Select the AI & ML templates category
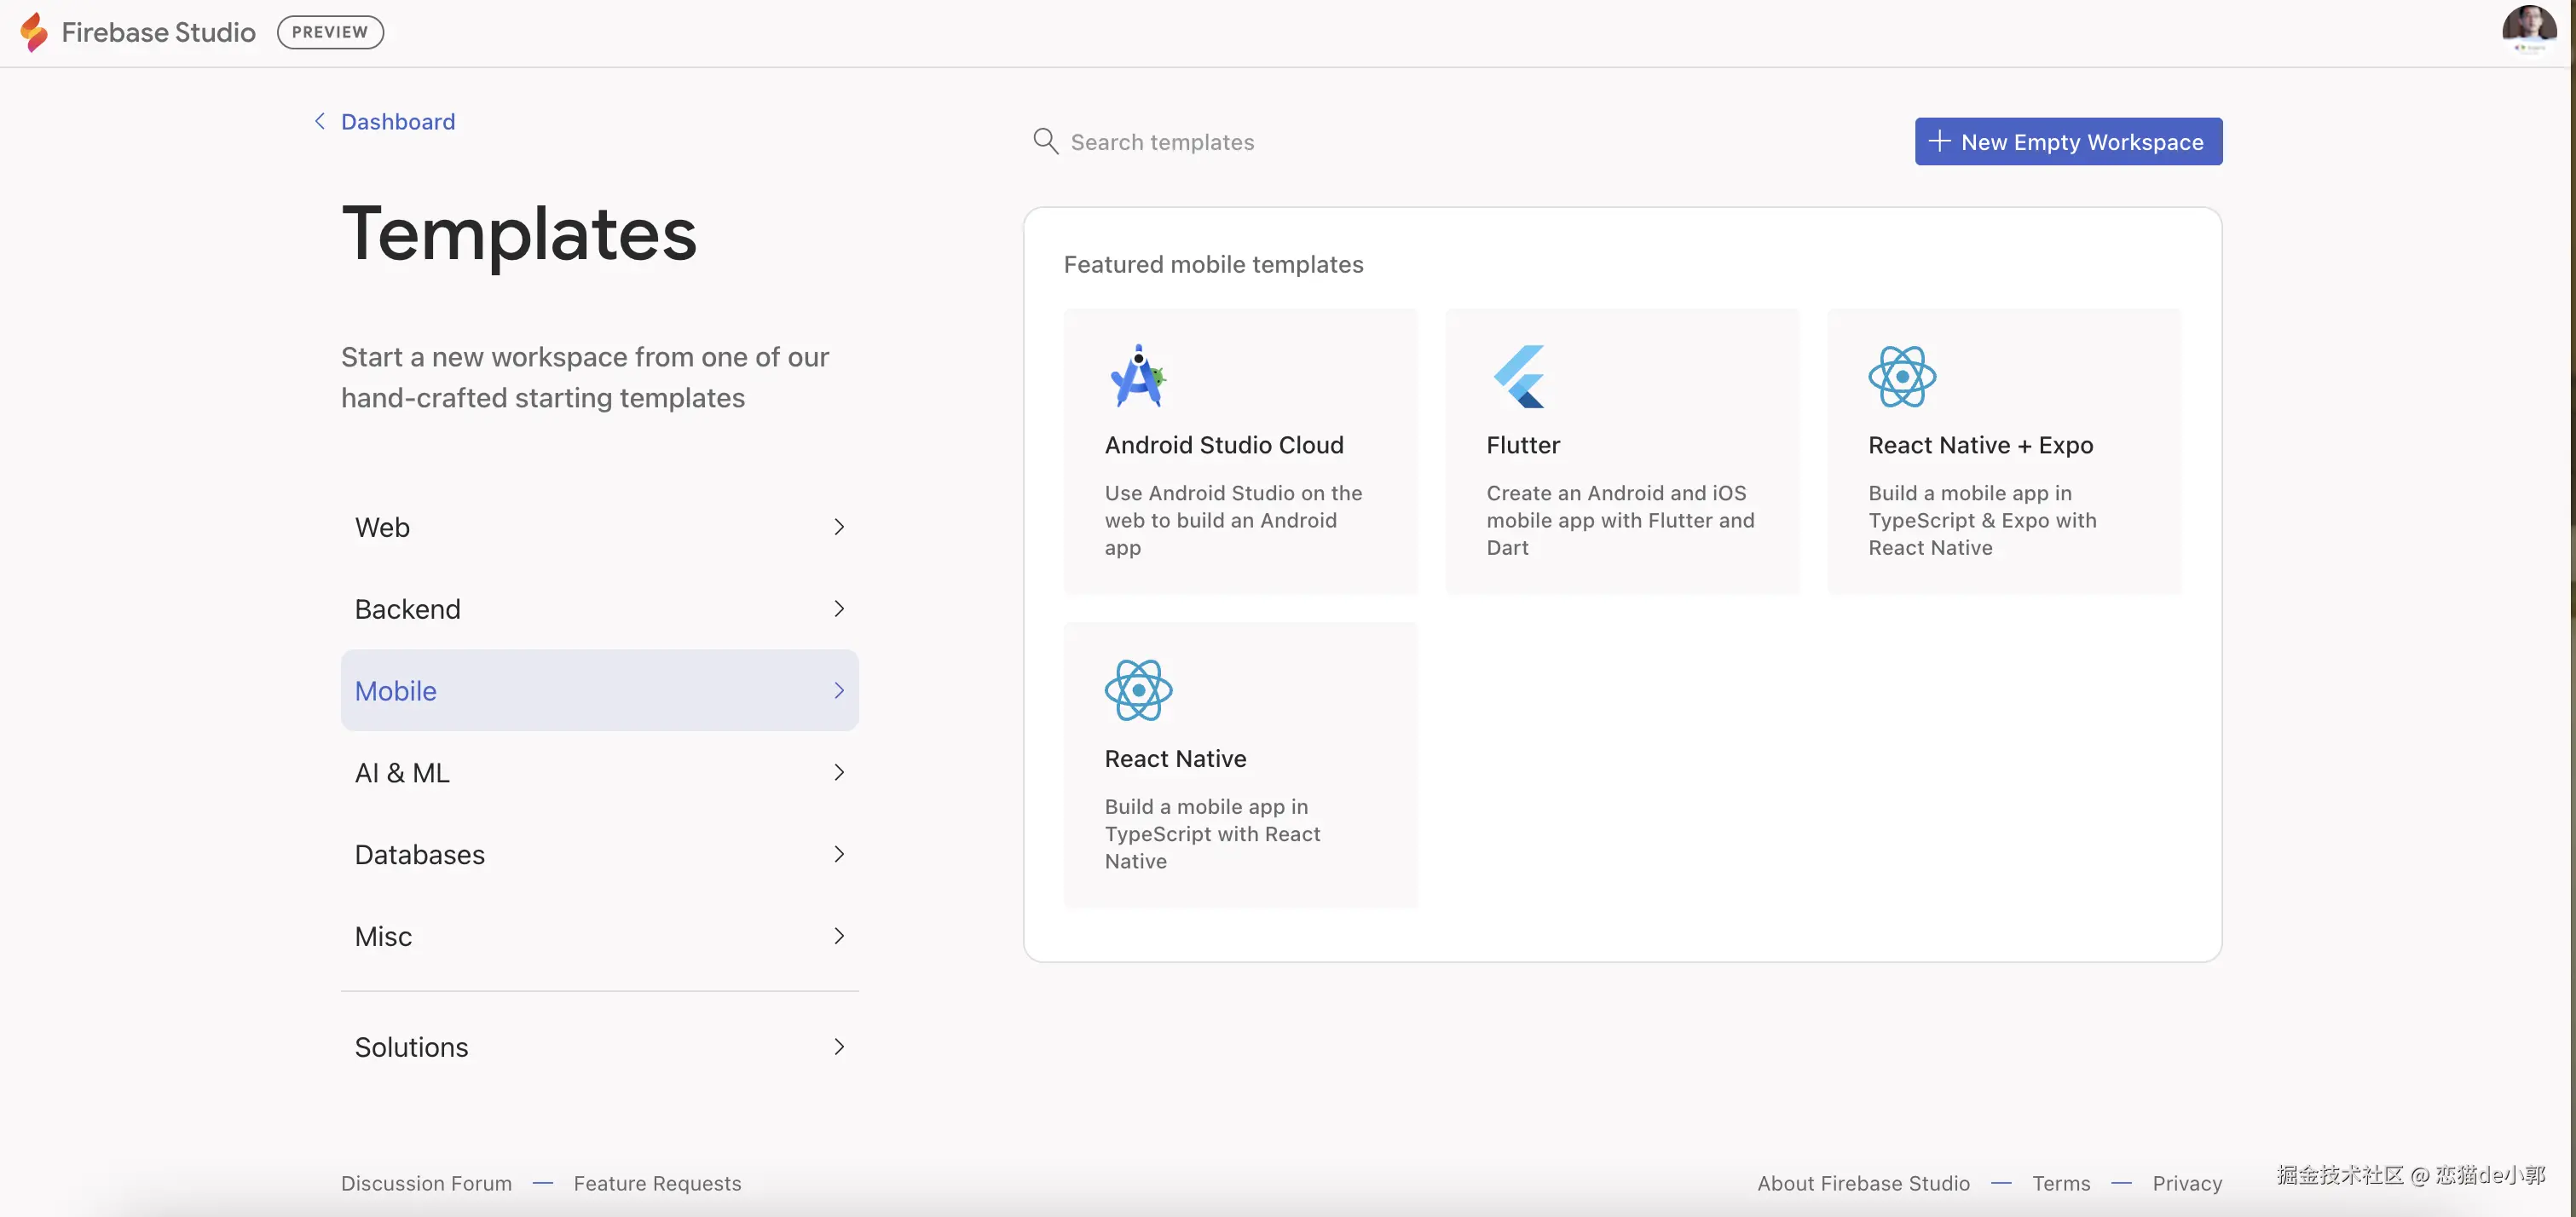The height and width of the screenshot is (1217, 2576). click(x=600, y=772)
